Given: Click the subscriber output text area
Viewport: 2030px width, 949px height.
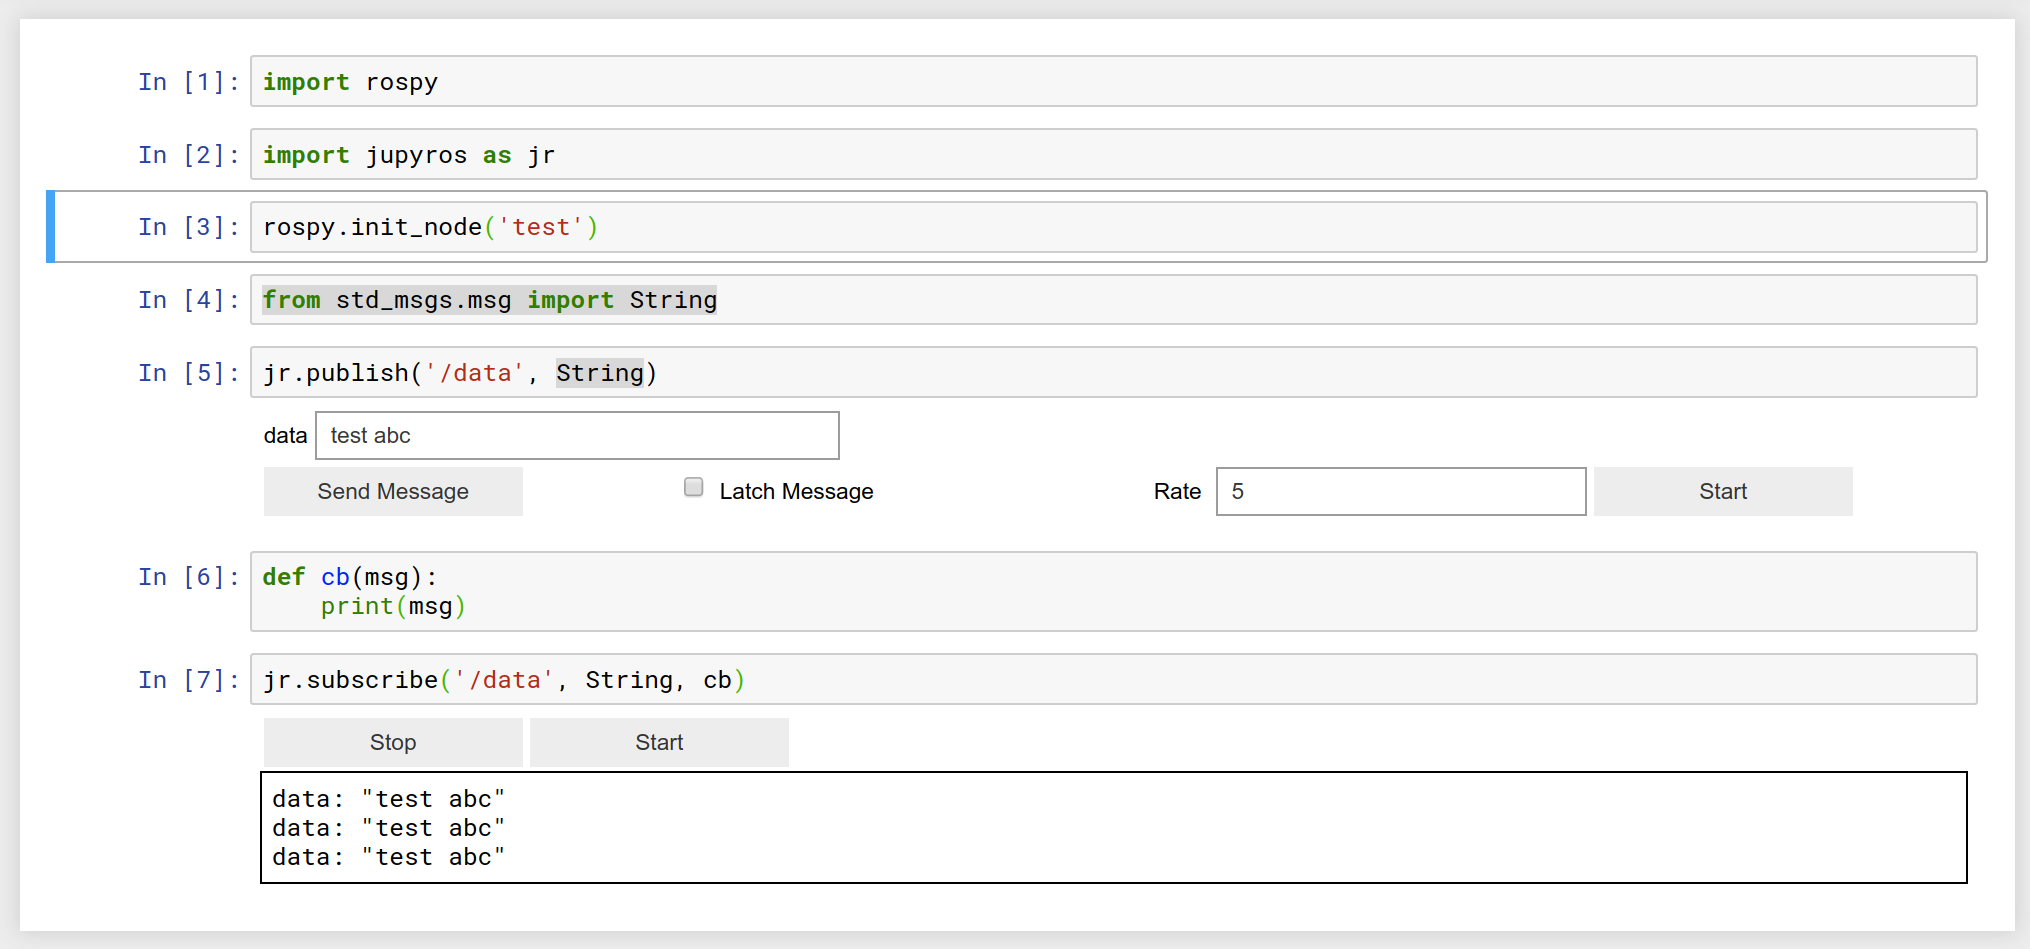Looking at the screenshot, I should click(1114, 827).
